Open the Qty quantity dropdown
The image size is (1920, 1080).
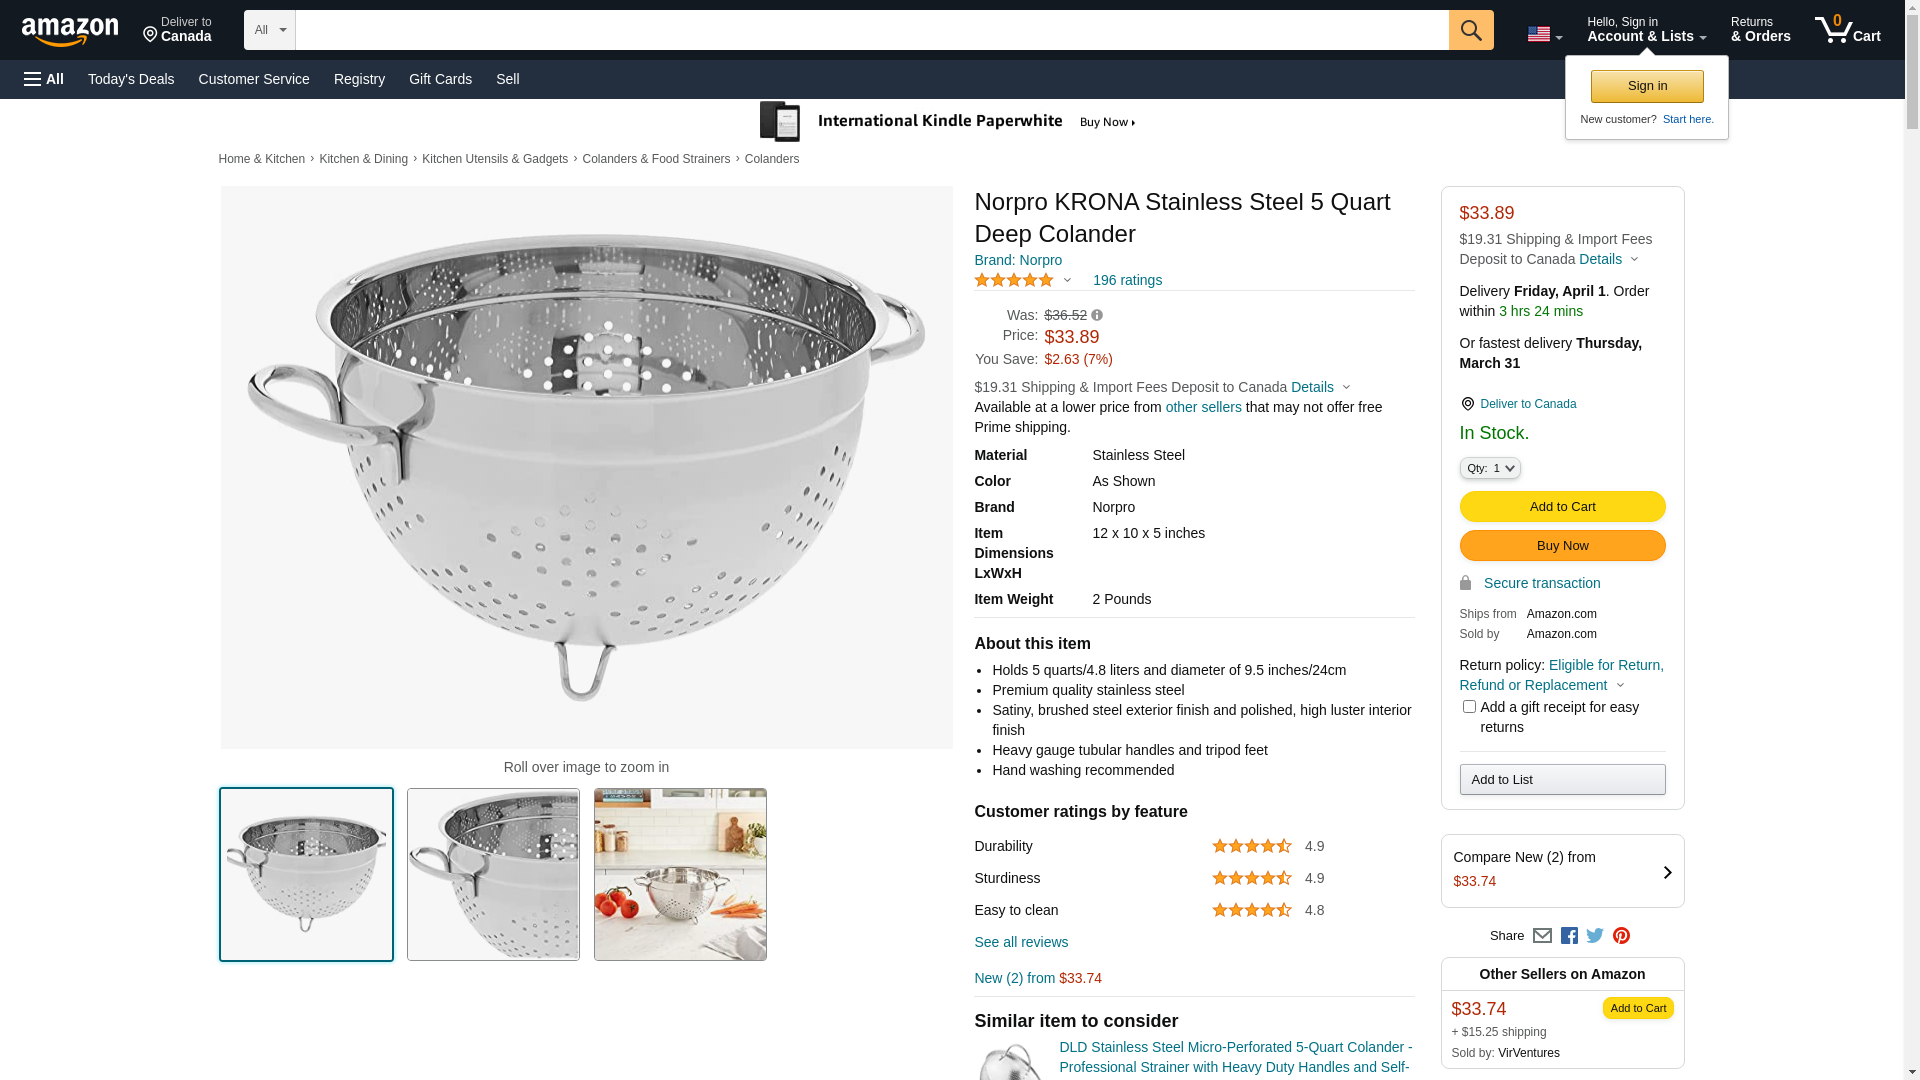pyautogui.click(x=1489, y=468)
